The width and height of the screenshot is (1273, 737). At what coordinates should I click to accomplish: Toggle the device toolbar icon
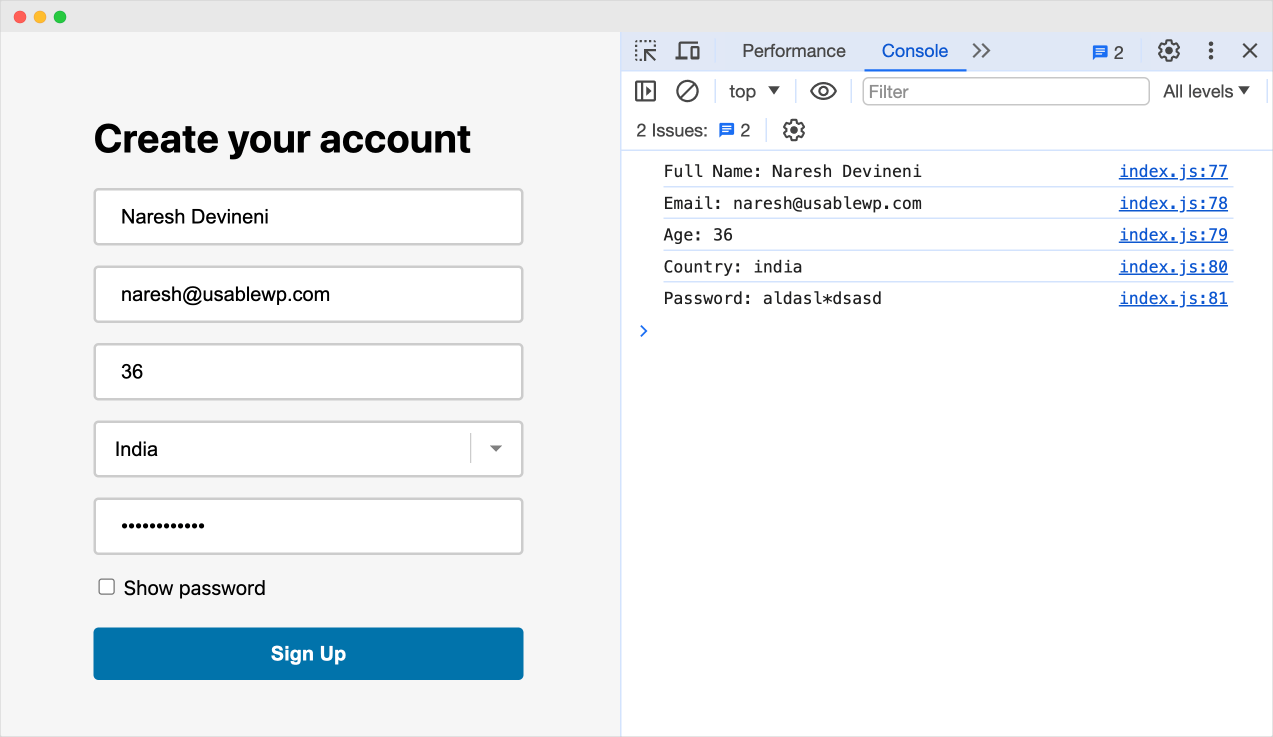click(688, 51)
